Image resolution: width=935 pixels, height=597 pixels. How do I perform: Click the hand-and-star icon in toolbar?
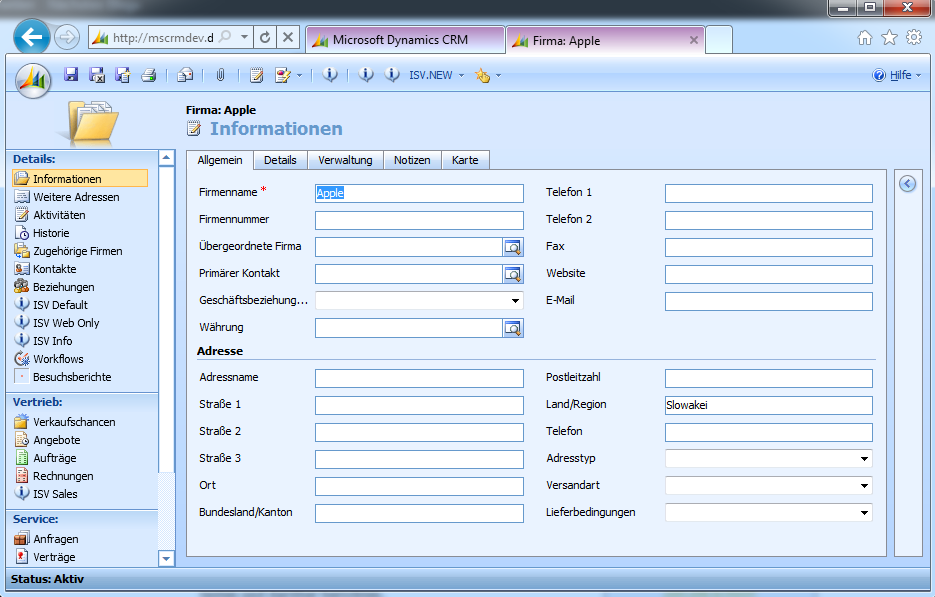tap(482, 75)
